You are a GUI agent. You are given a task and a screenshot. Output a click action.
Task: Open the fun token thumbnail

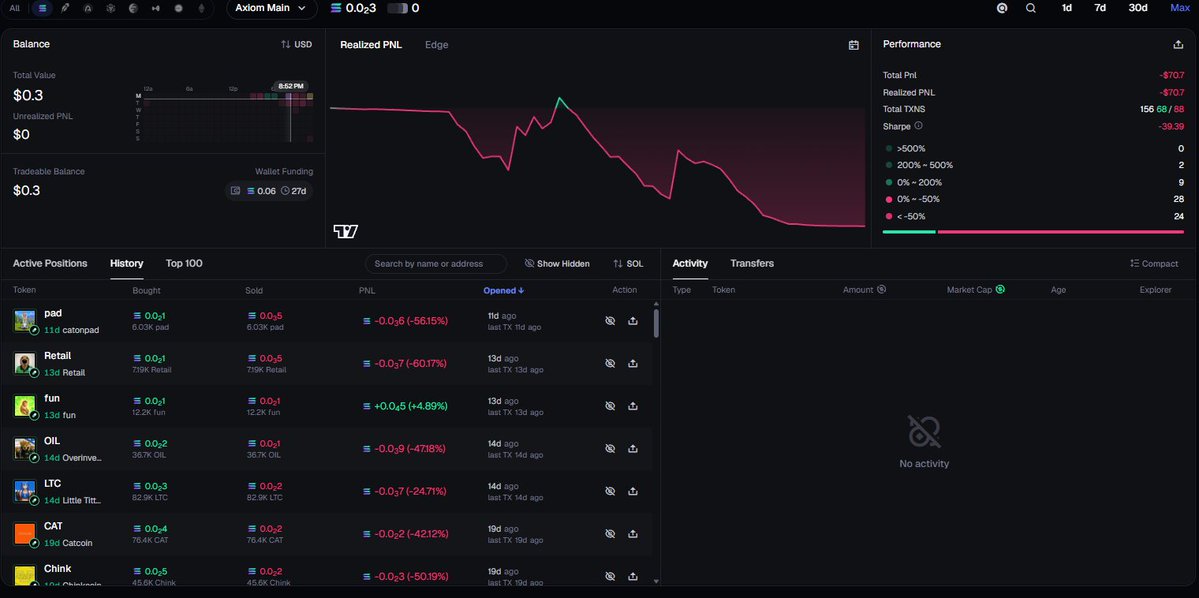(25, 406)
